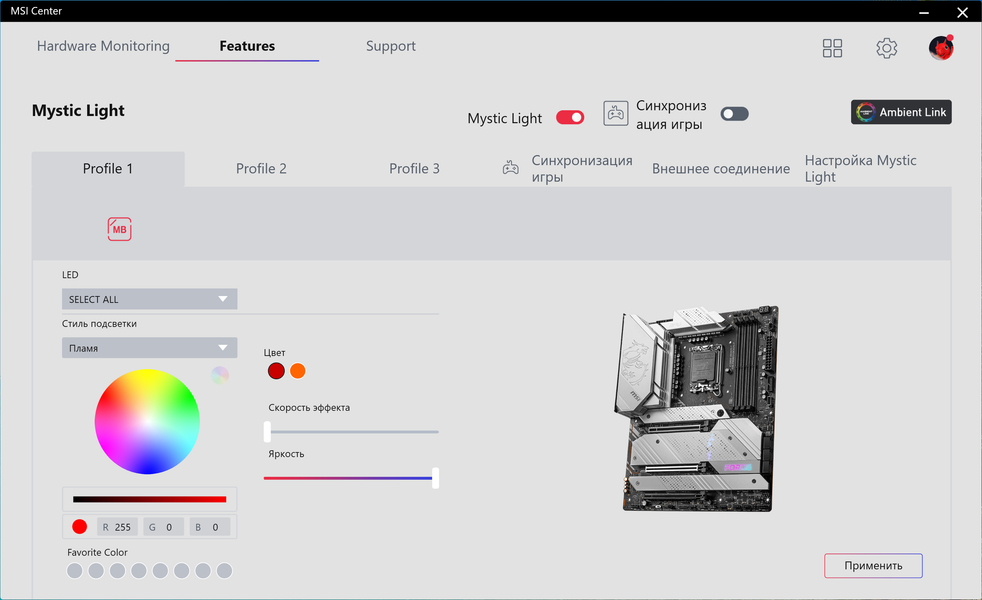Select the seventh Favorite Color slot
Screen dimensions: 982x600
click(203, 571)
